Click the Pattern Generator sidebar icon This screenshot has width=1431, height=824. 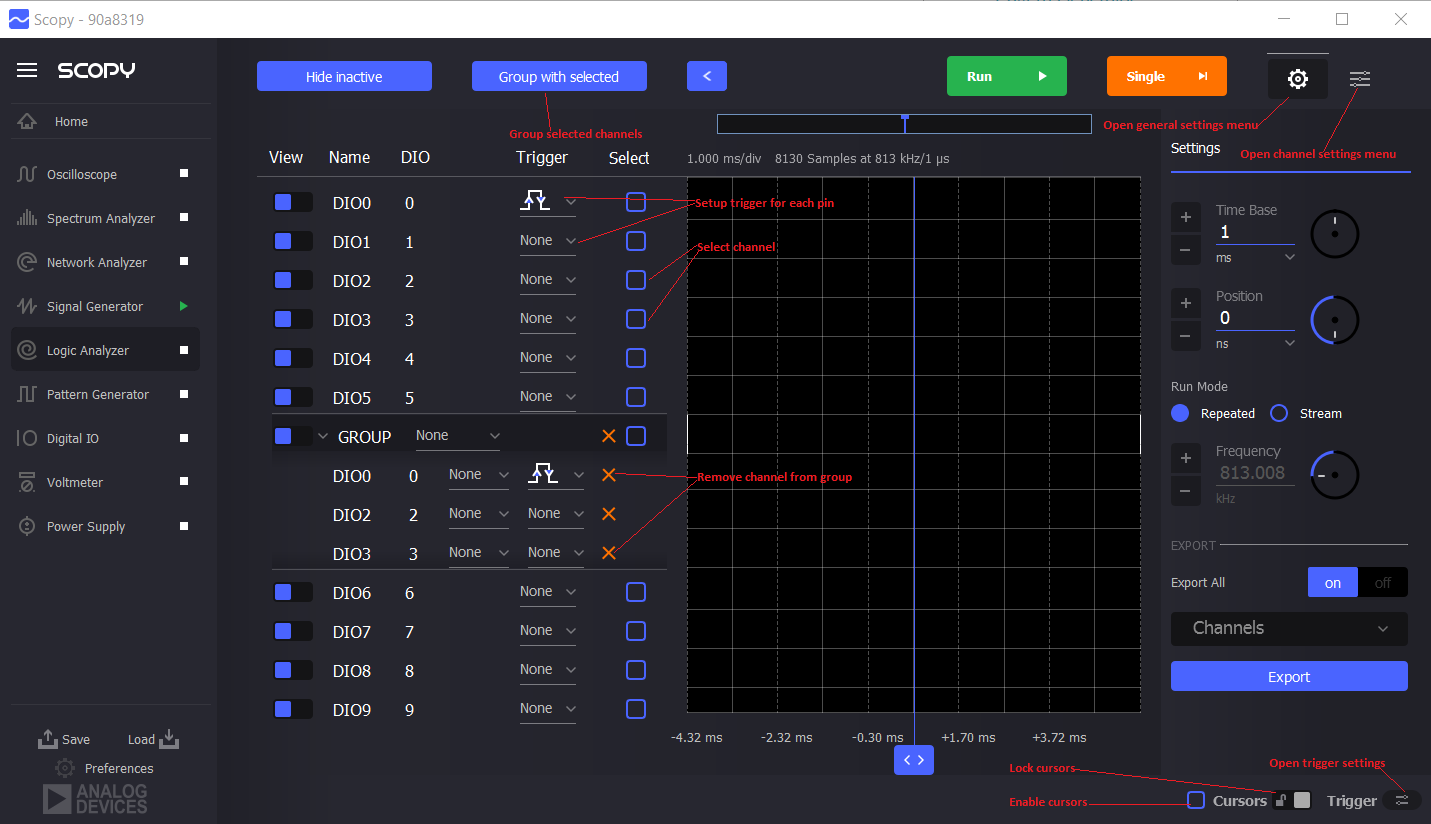point(27,394)
